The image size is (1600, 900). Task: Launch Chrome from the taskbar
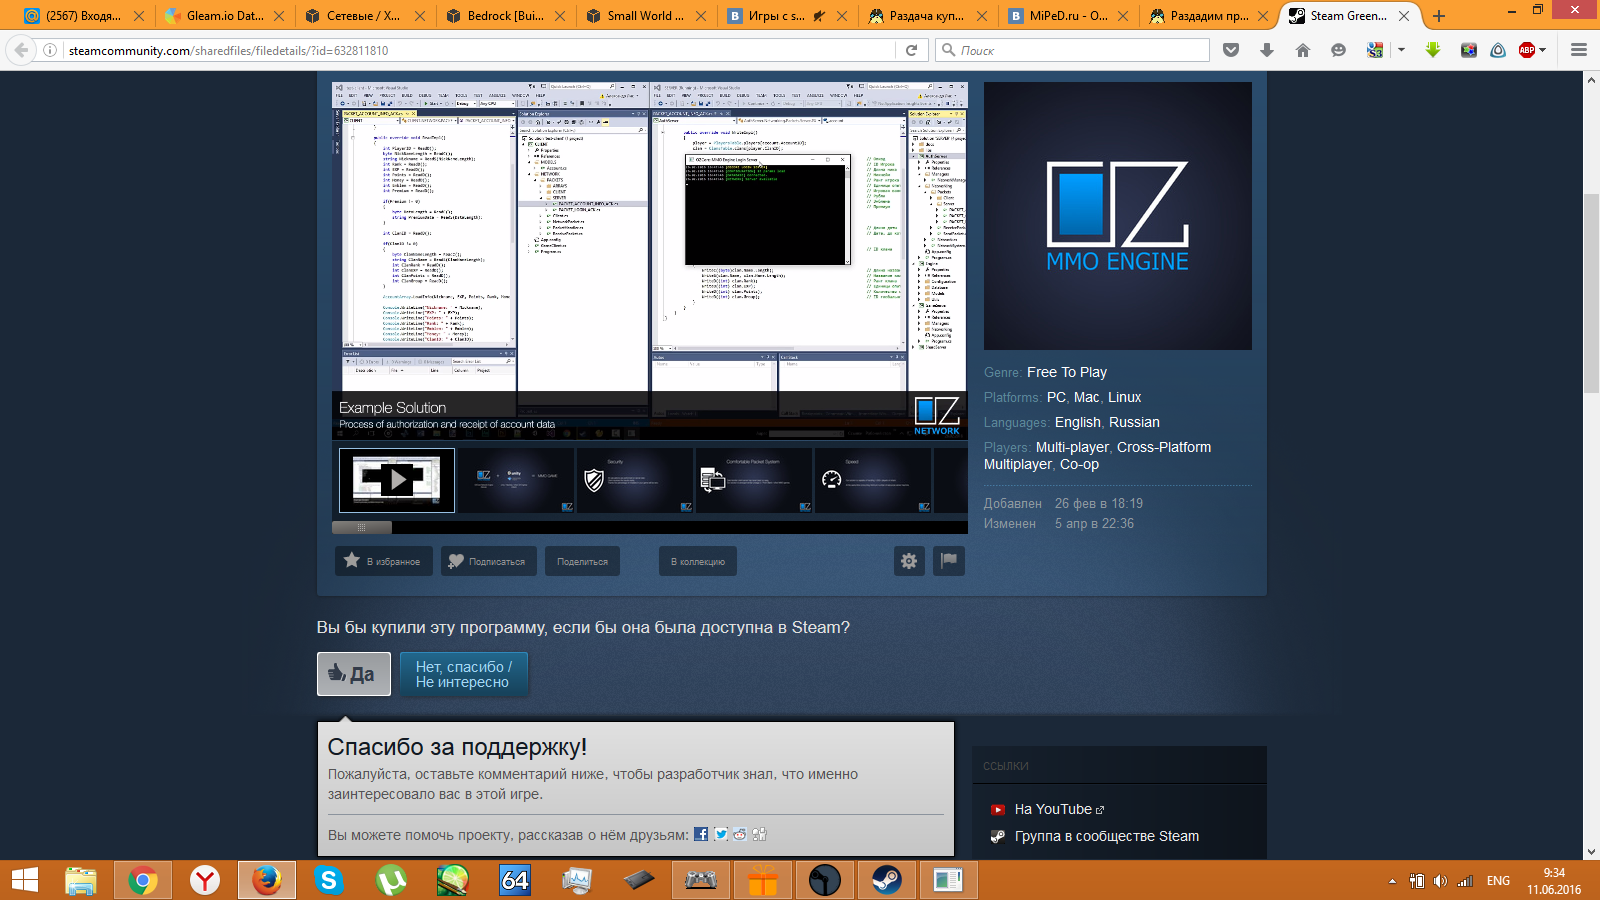(143, 880)
